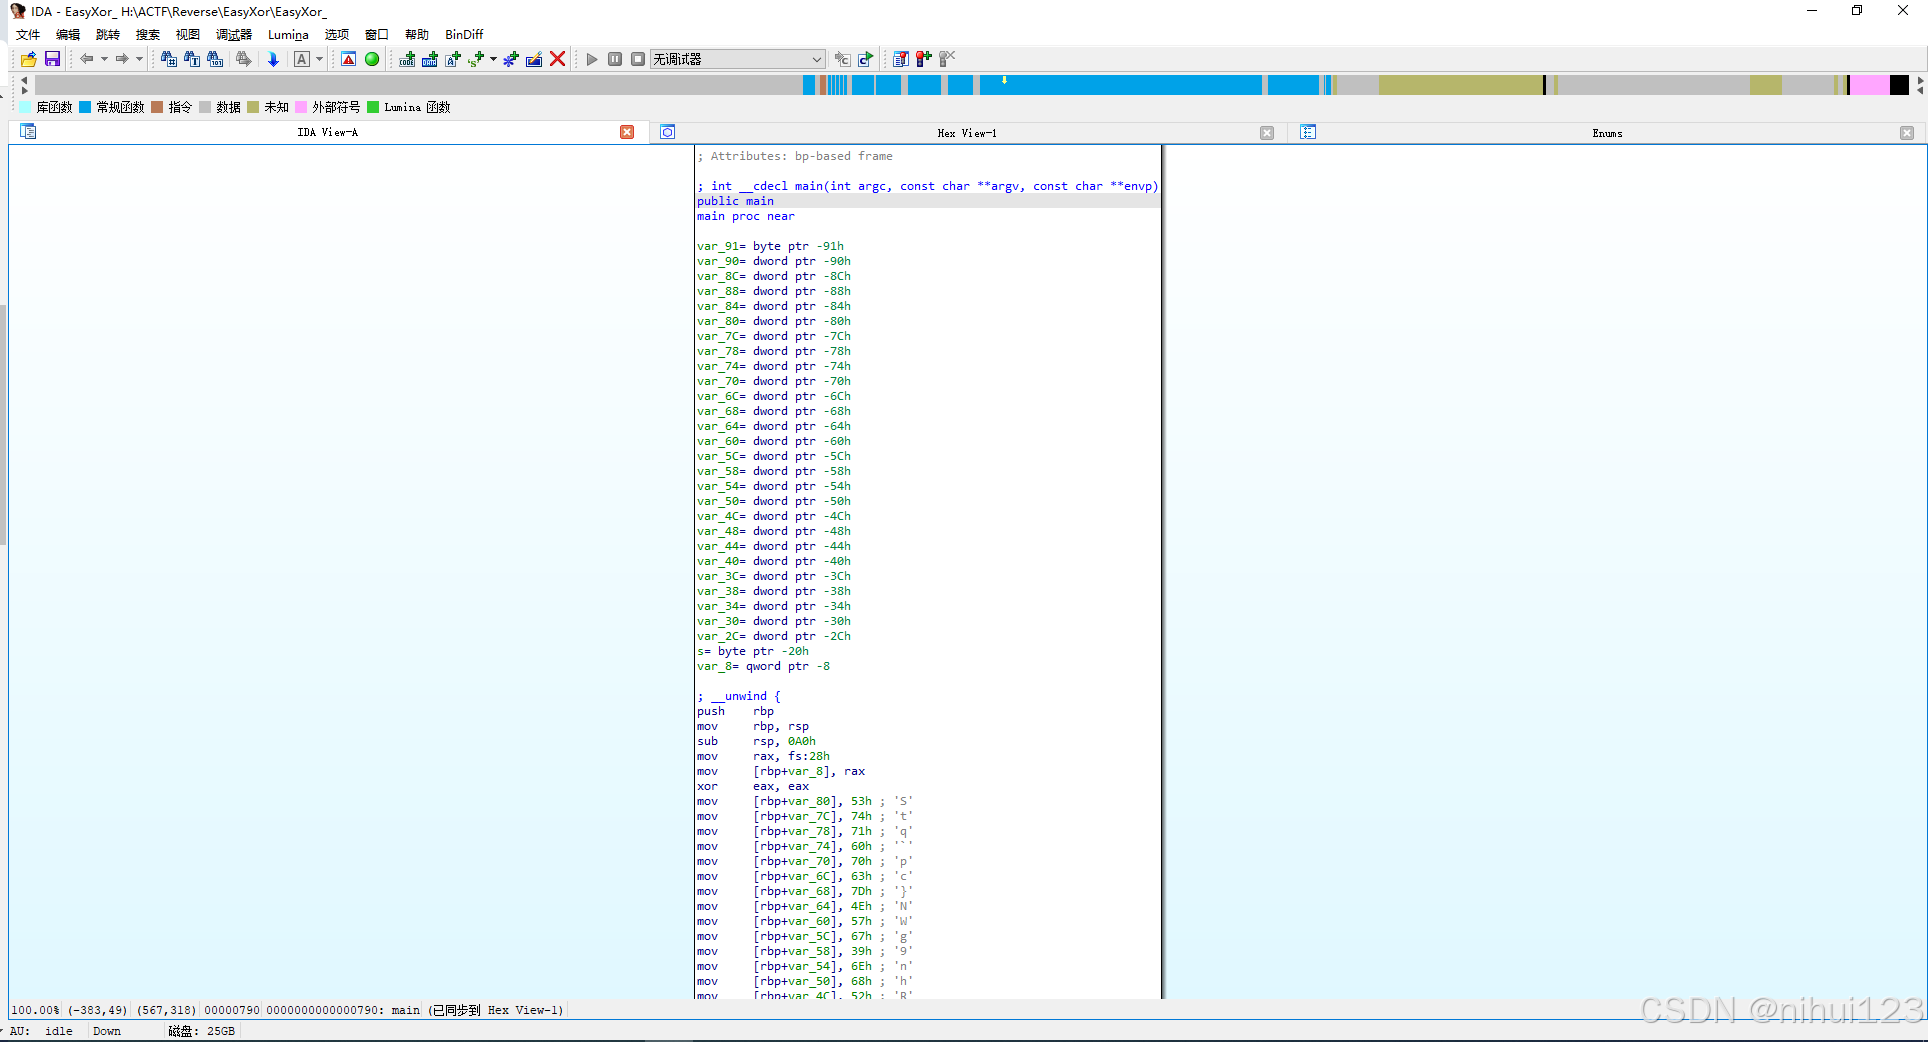Click the grayed search next binoculars icon
1928x1042 pixels.
(243, 59)
